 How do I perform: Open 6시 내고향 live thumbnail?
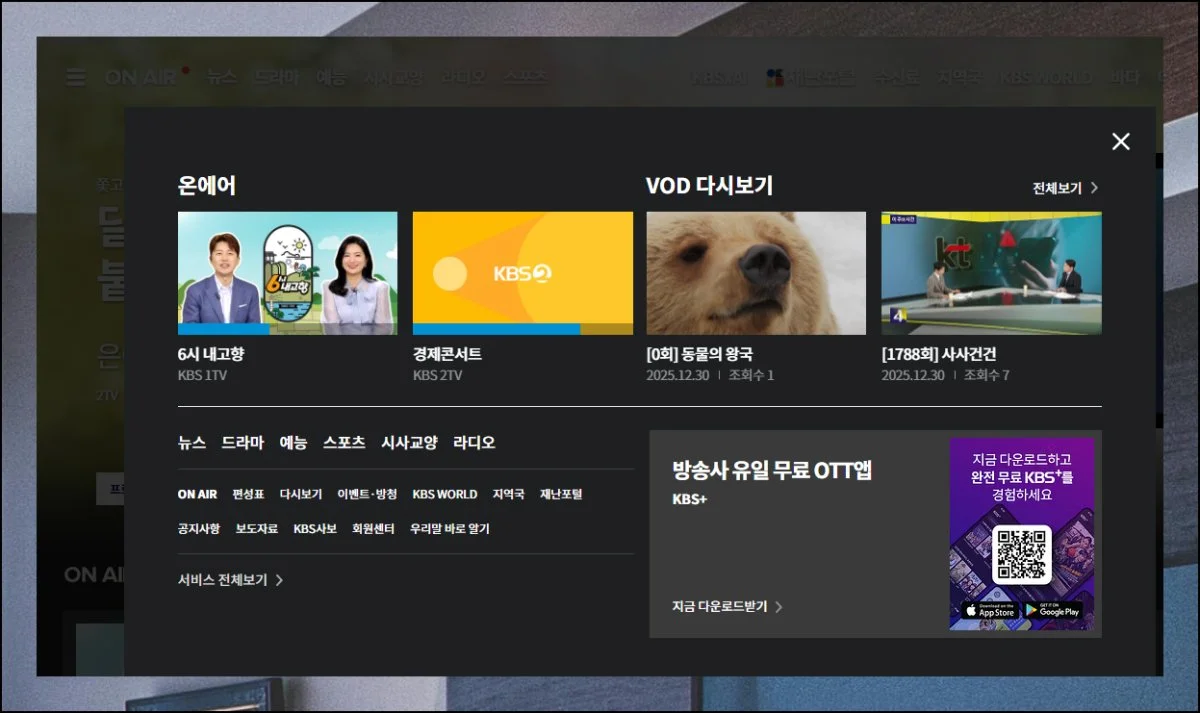287,272
